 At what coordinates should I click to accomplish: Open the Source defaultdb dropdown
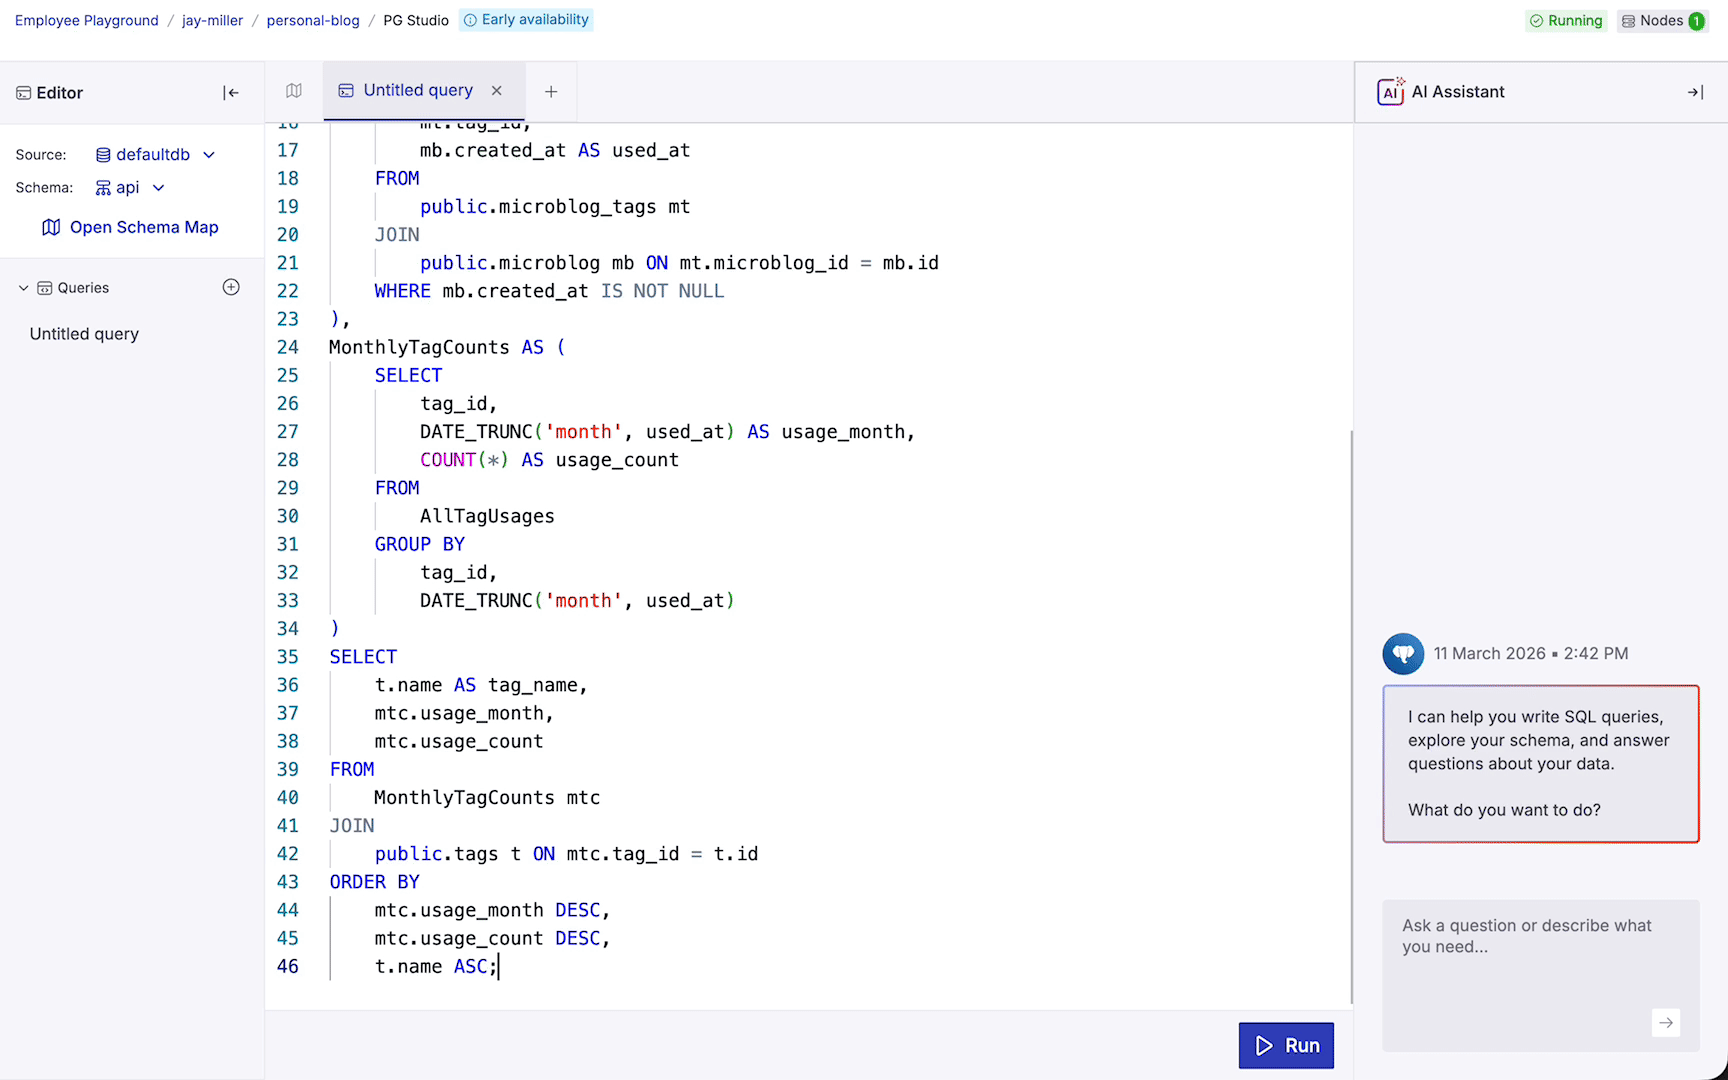coord(155,155)
